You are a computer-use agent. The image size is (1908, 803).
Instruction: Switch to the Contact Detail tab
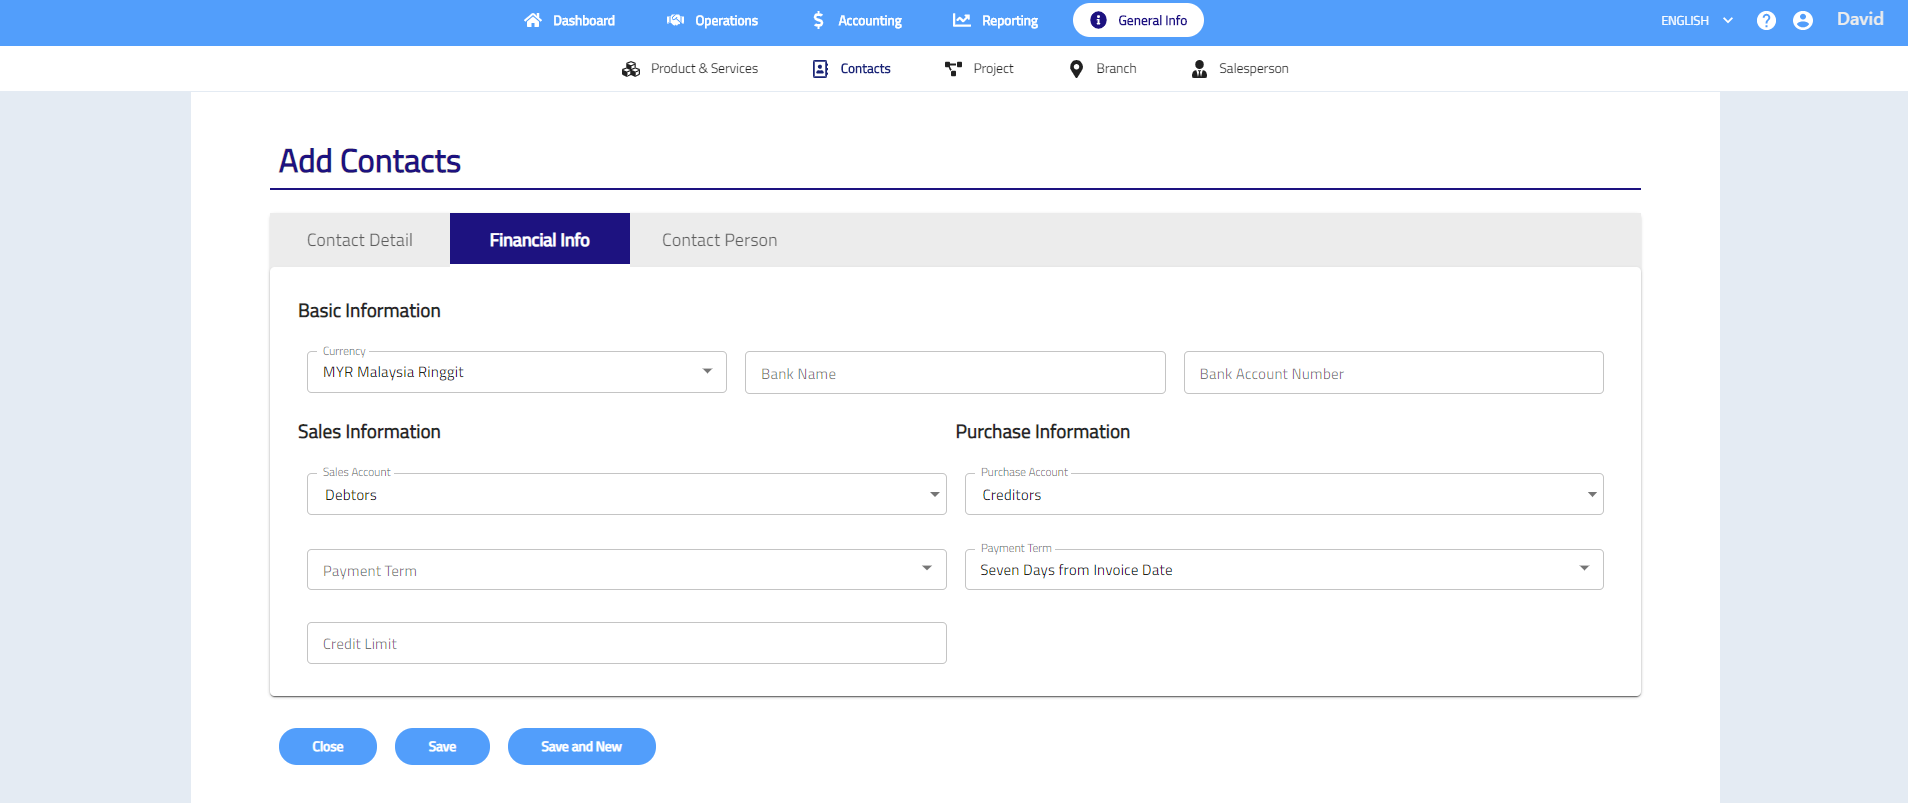click(x=360, y=240)
